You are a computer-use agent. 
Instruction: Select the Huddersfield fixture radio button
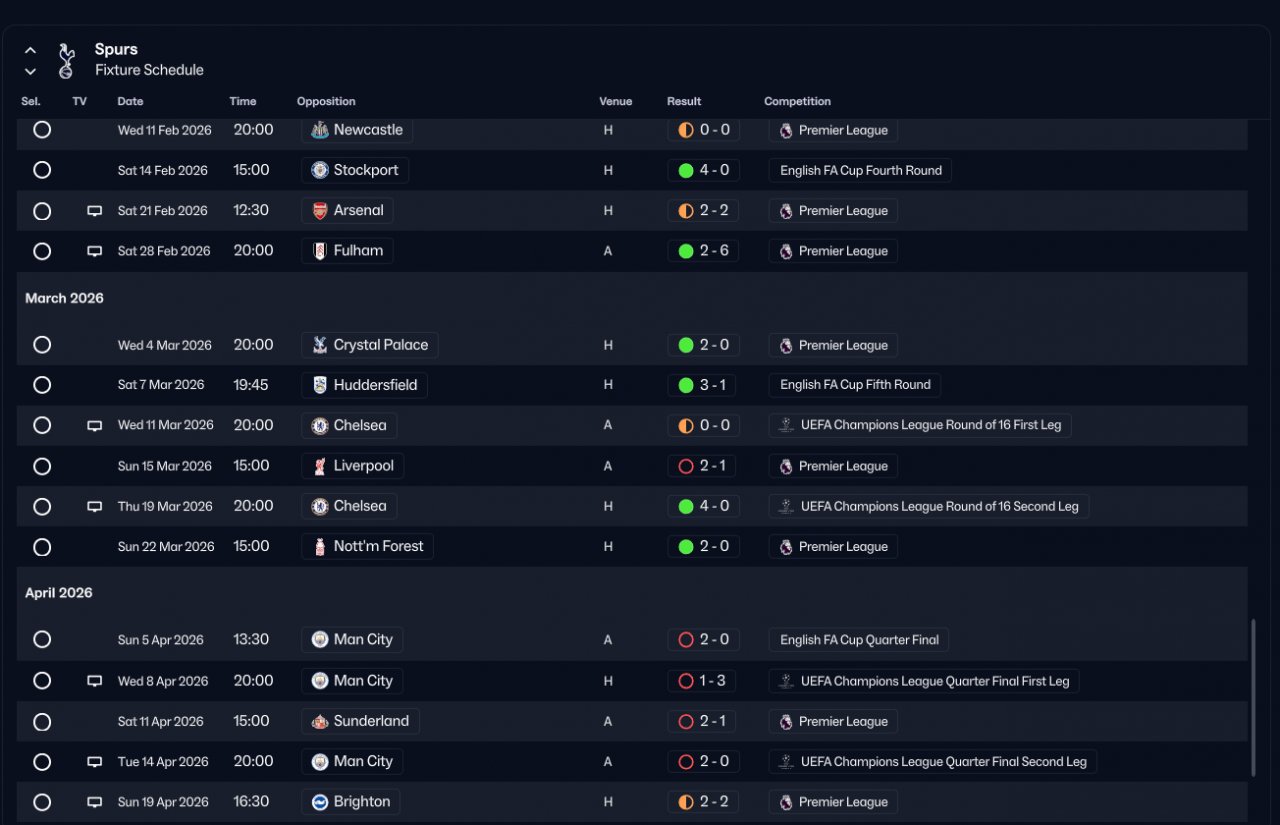(42, 385)
